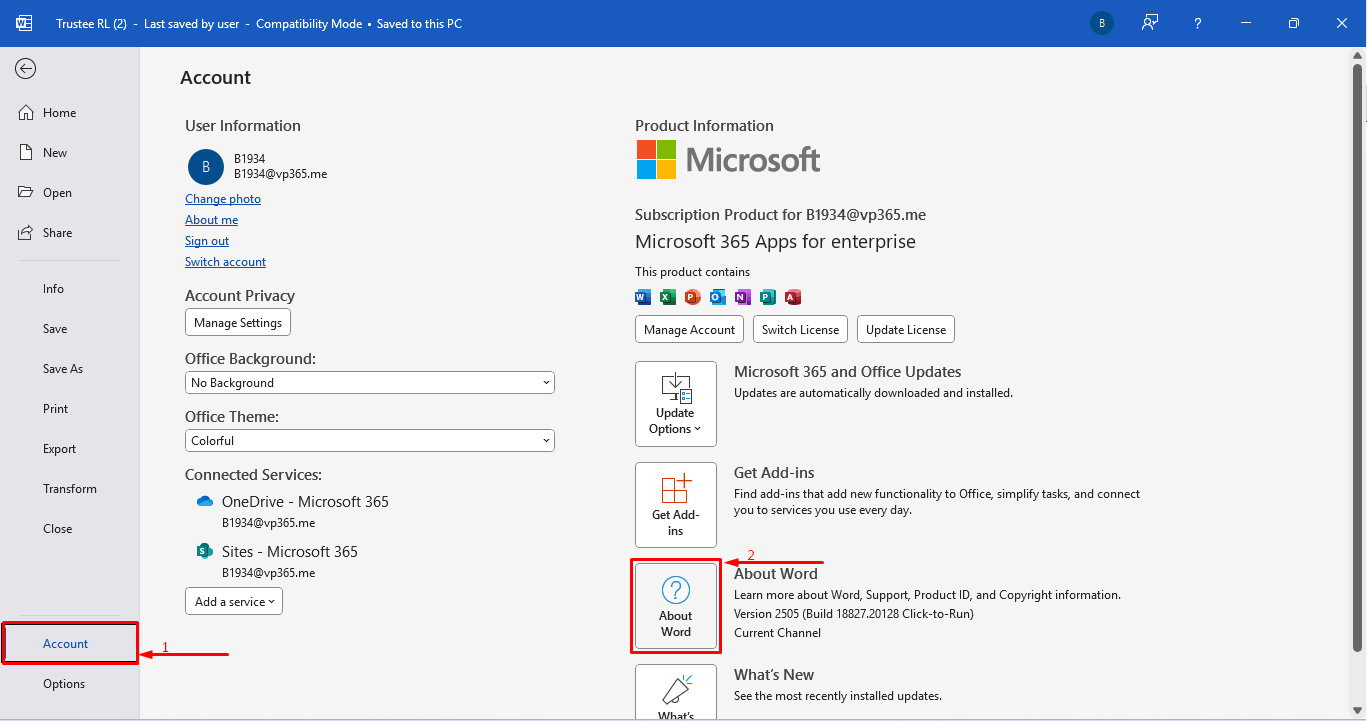Image resolution: width=1367 pixels, height=721 pixels.
Task: Click the Change photo link
Action: 223,199
